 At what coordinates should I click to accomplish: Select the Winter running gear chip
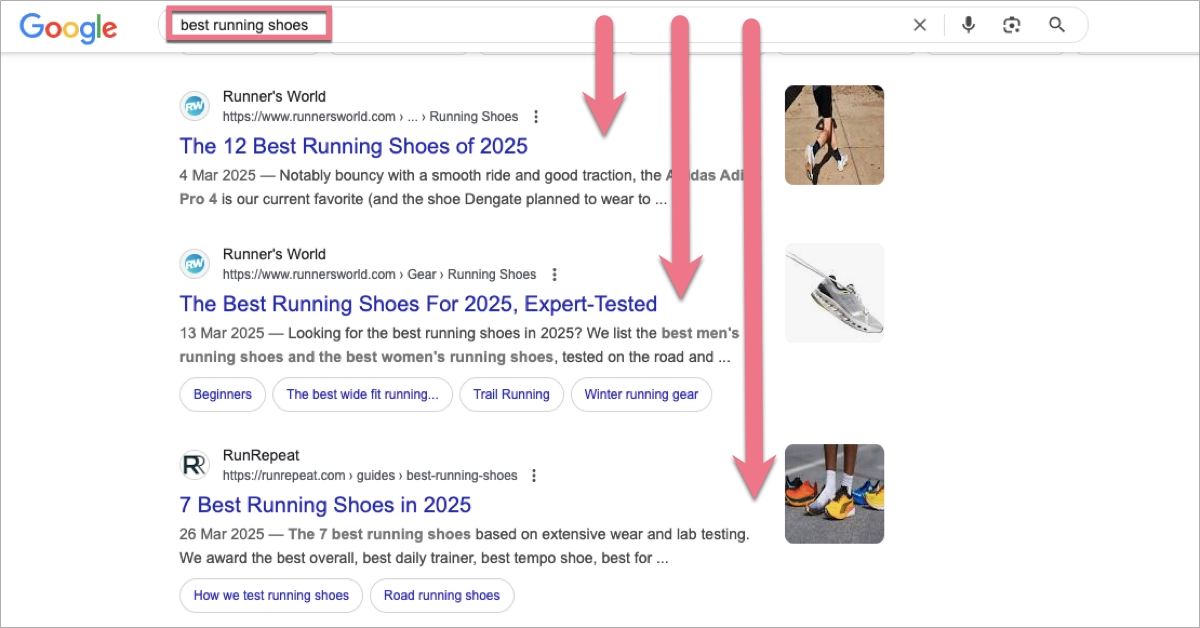(641, 394)
